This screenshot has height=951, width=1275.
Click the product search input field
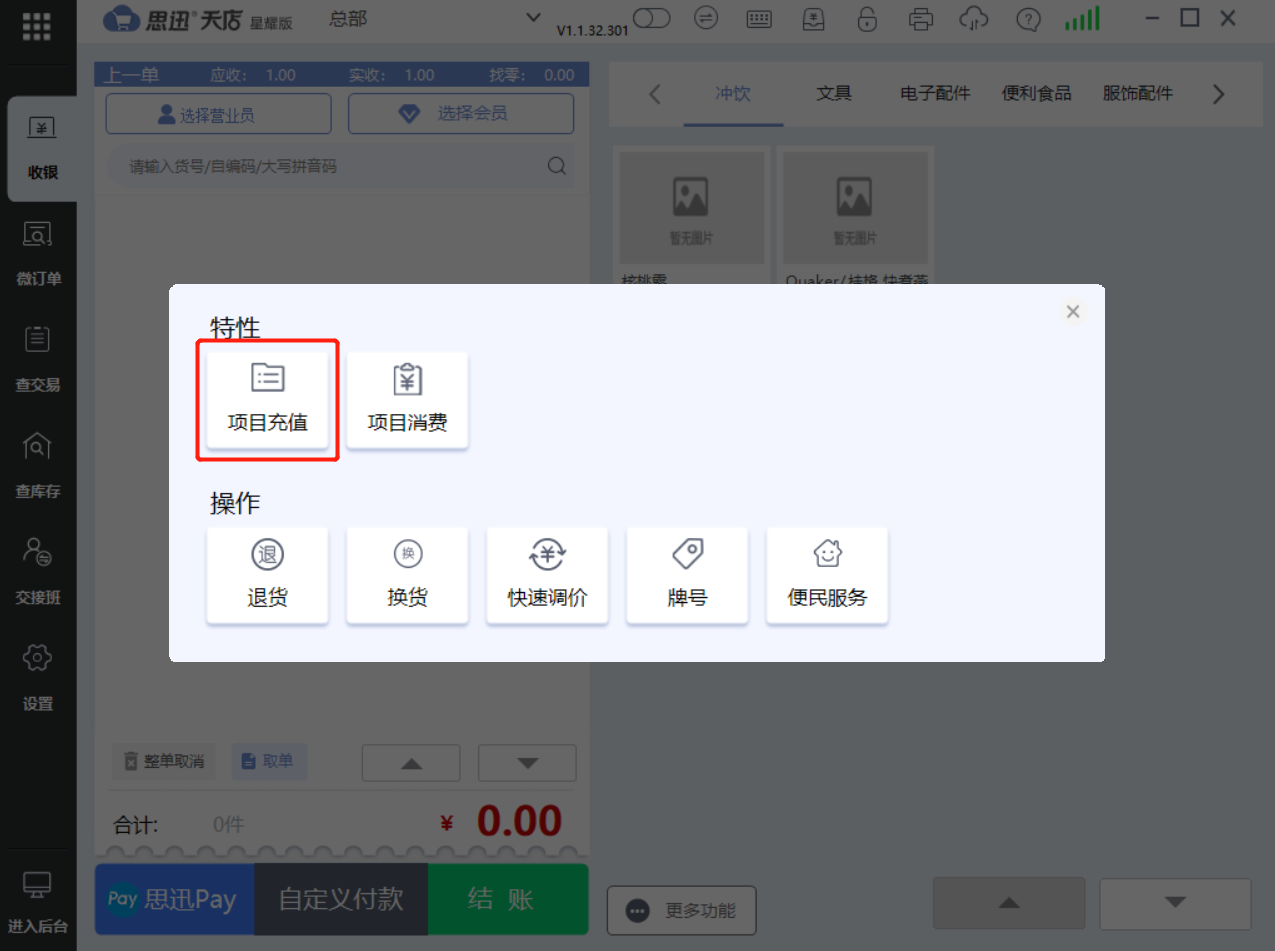pos(330,166)
